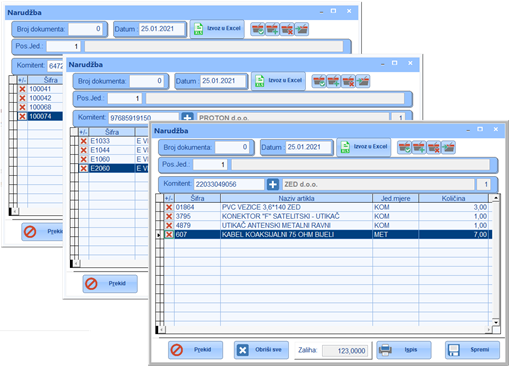
Task: Click the basket with red X icon in front window
Action: point(434,147)
